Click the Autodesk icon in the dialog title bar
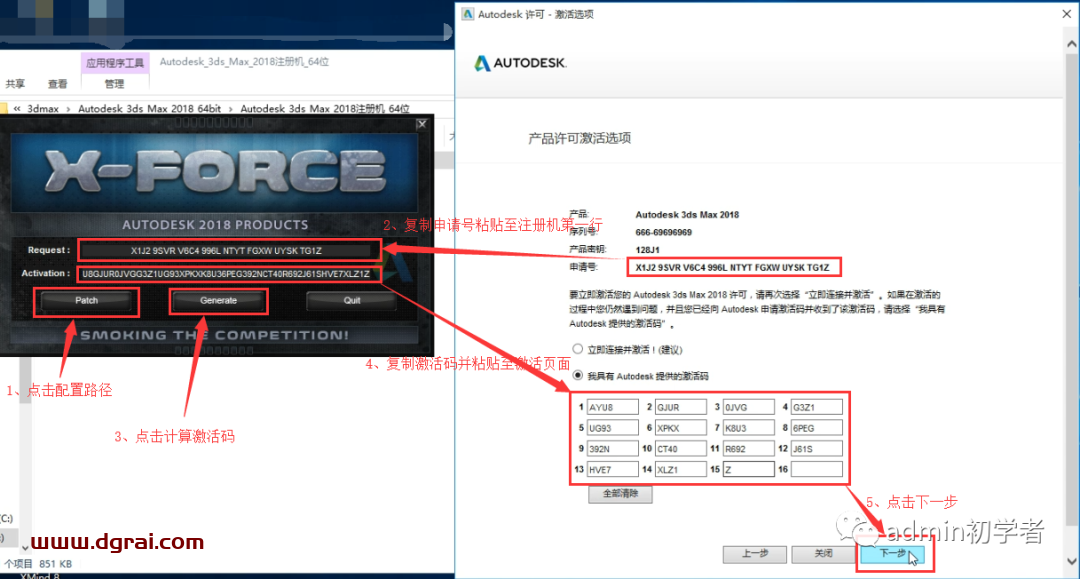The height and width of the screenshot is (579, 1080). [x=468, y=14]
